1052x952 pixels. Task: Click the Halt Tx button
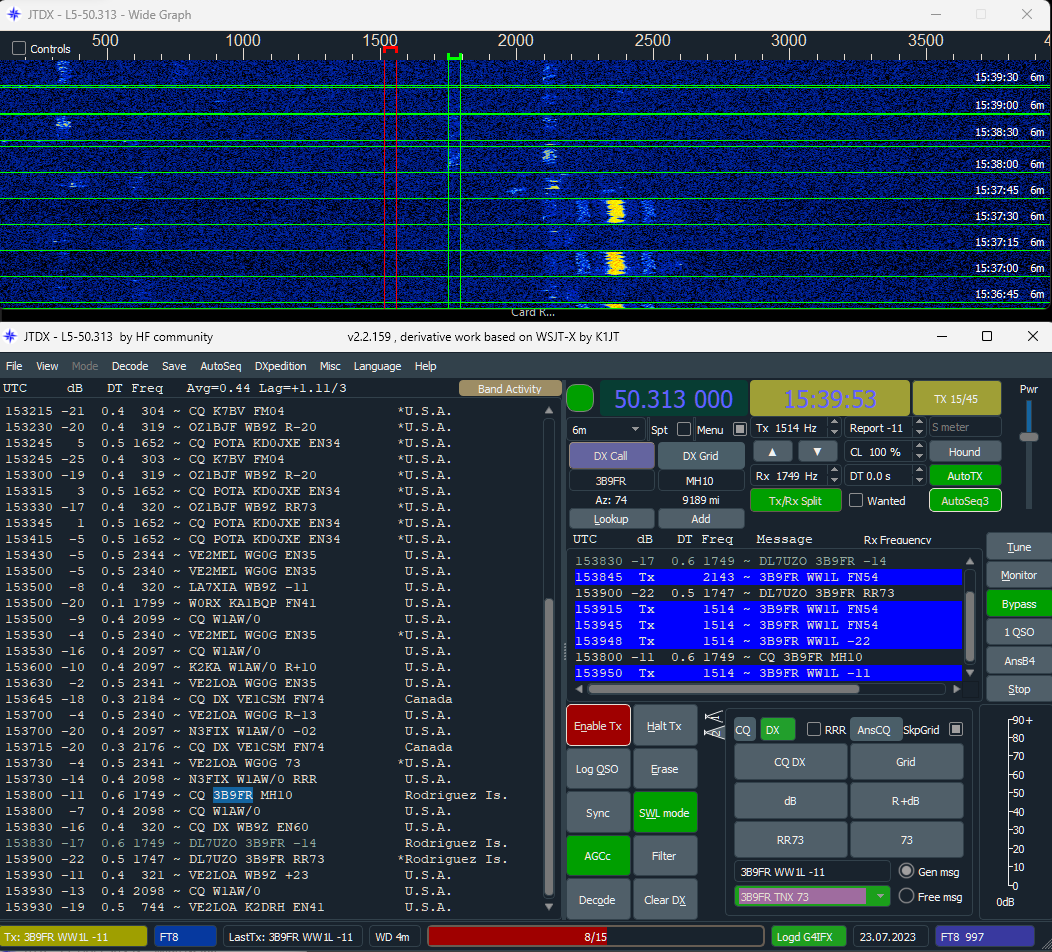point(664,725)
